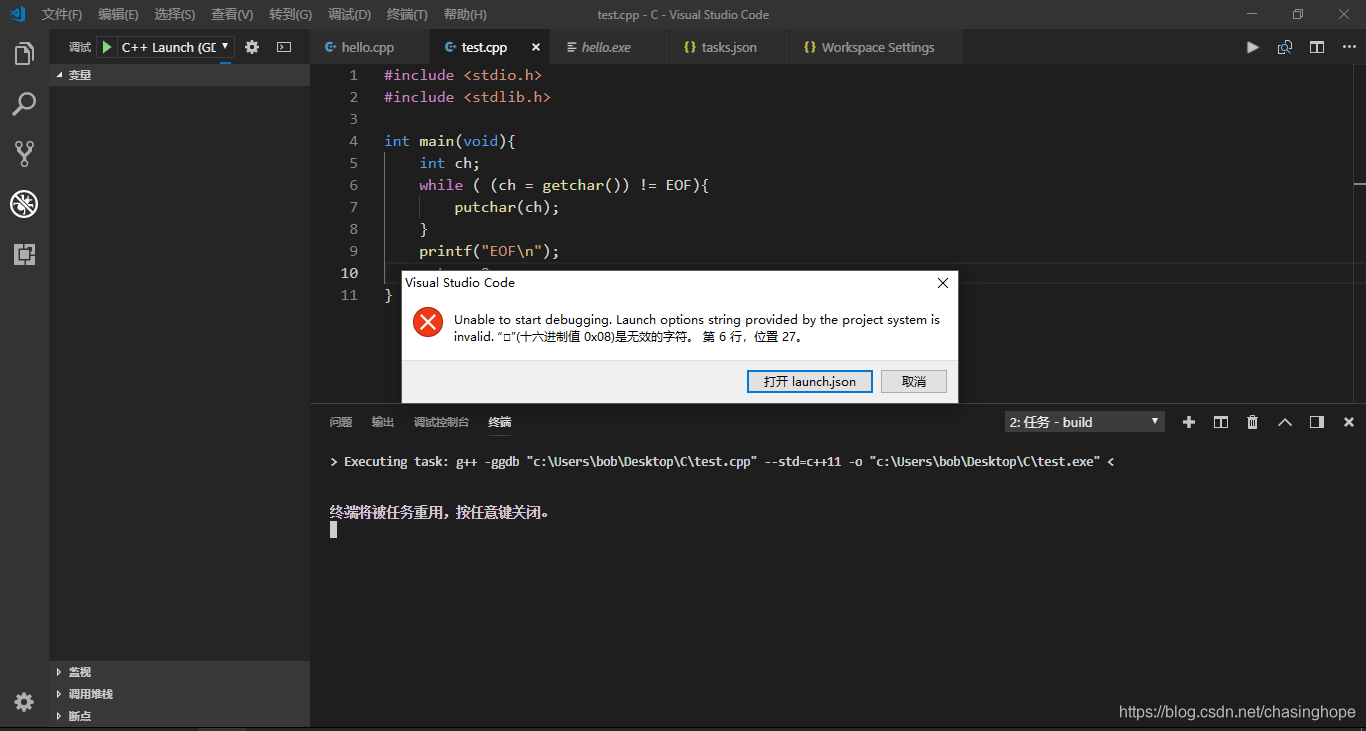Screen dimensions: 1366x731
Task: Open the Source Control view
Action: coord(24,153)
